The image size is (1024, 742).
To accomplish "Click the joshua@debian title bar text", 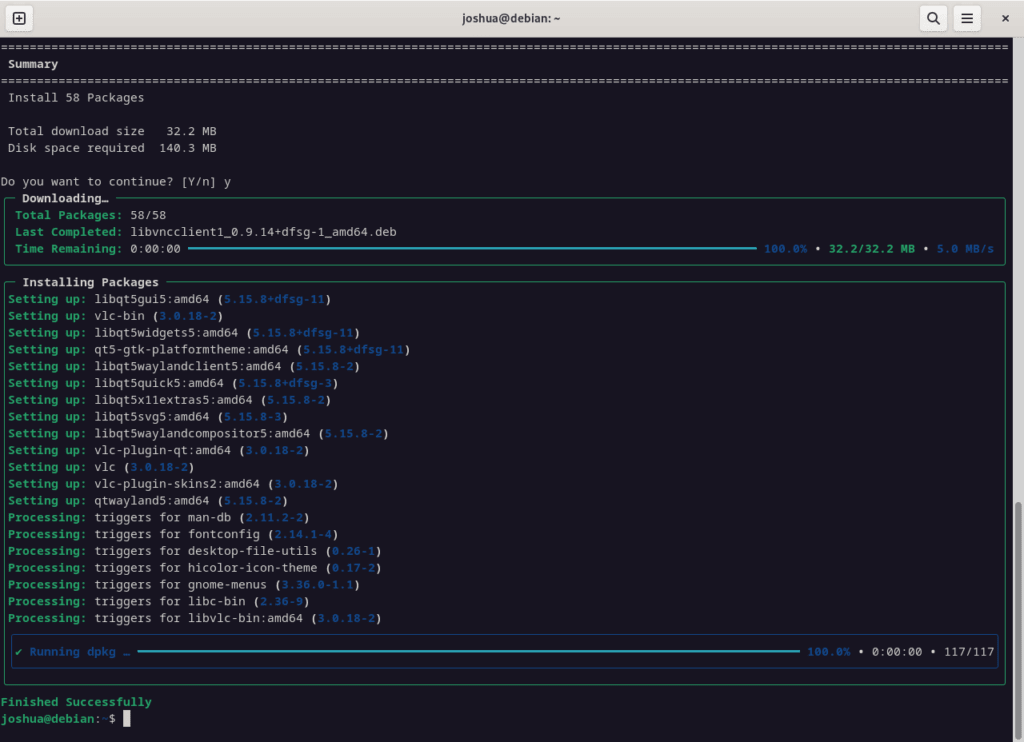I will point(512,17).
